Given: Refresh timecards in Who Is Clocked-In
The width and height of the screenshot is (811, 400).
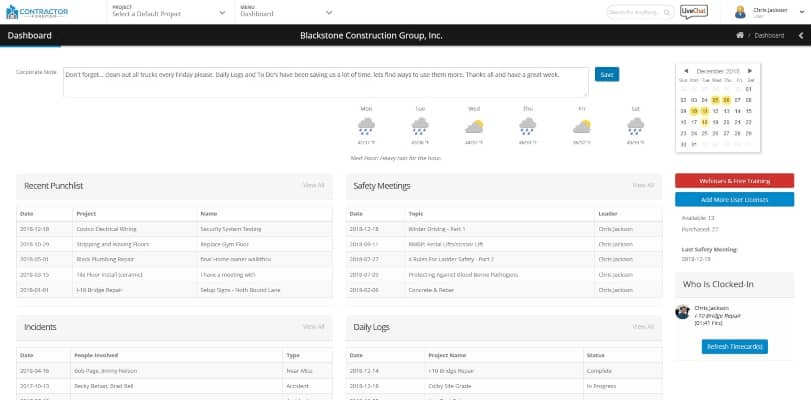Looking at the screenshot, I should pyautogui.click(x=734, y=347).
